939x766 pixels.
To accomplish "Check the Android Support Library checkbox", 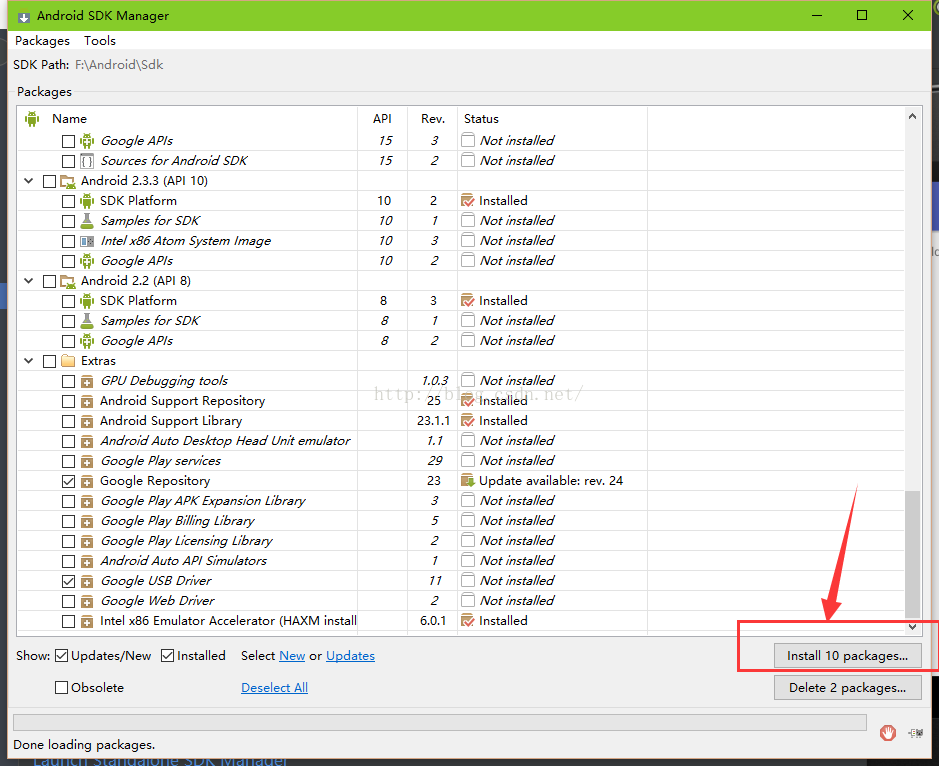I will tap(68, 421).
